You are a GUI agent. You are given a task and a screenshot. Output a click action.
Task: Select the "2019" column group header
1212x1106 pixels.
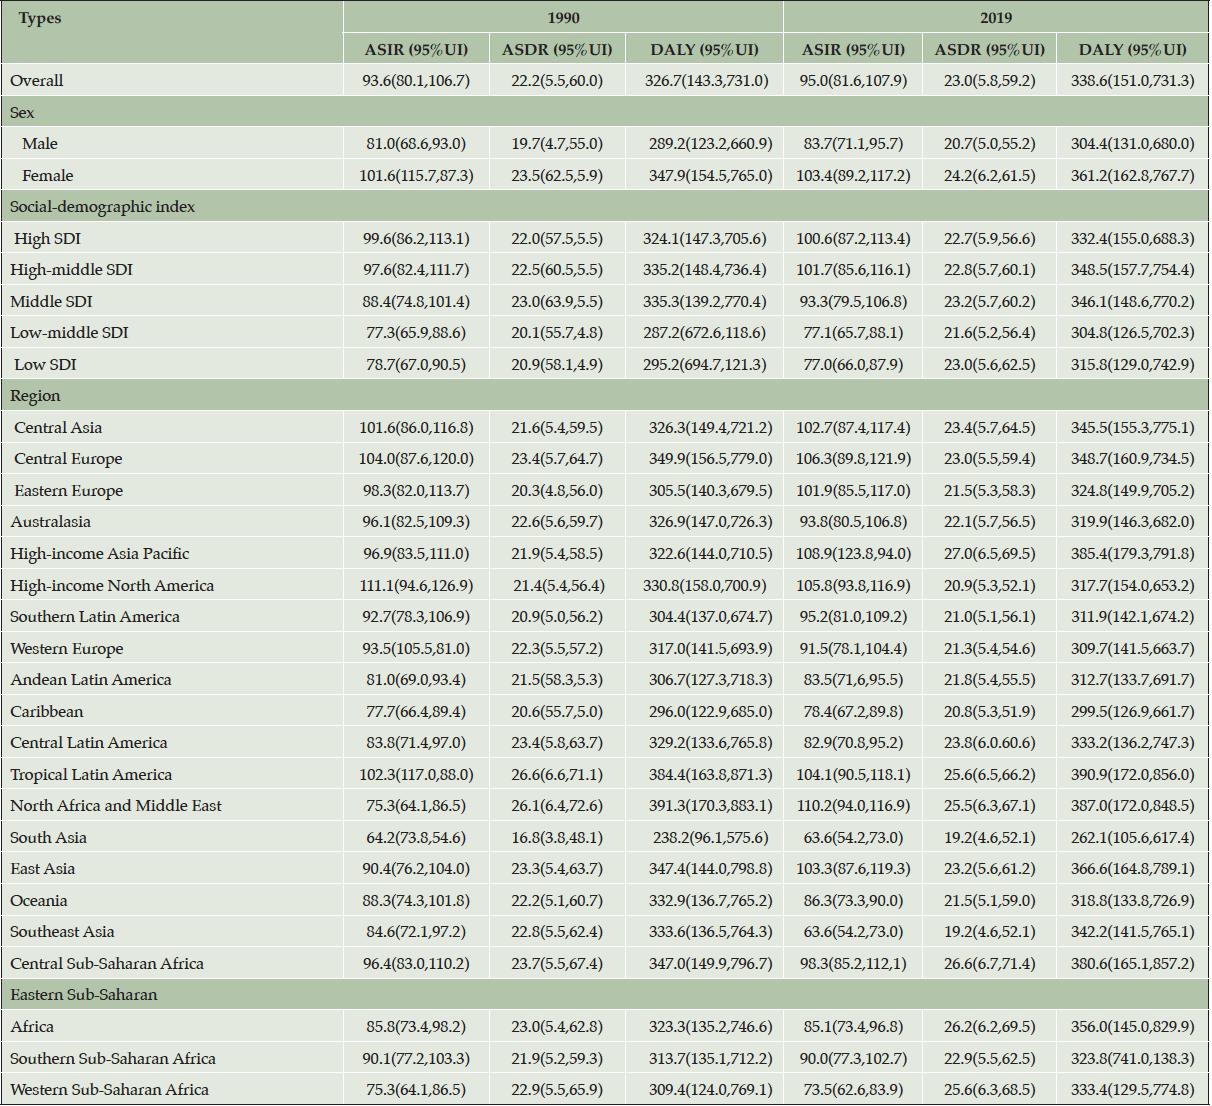click(x=996, y=18)
